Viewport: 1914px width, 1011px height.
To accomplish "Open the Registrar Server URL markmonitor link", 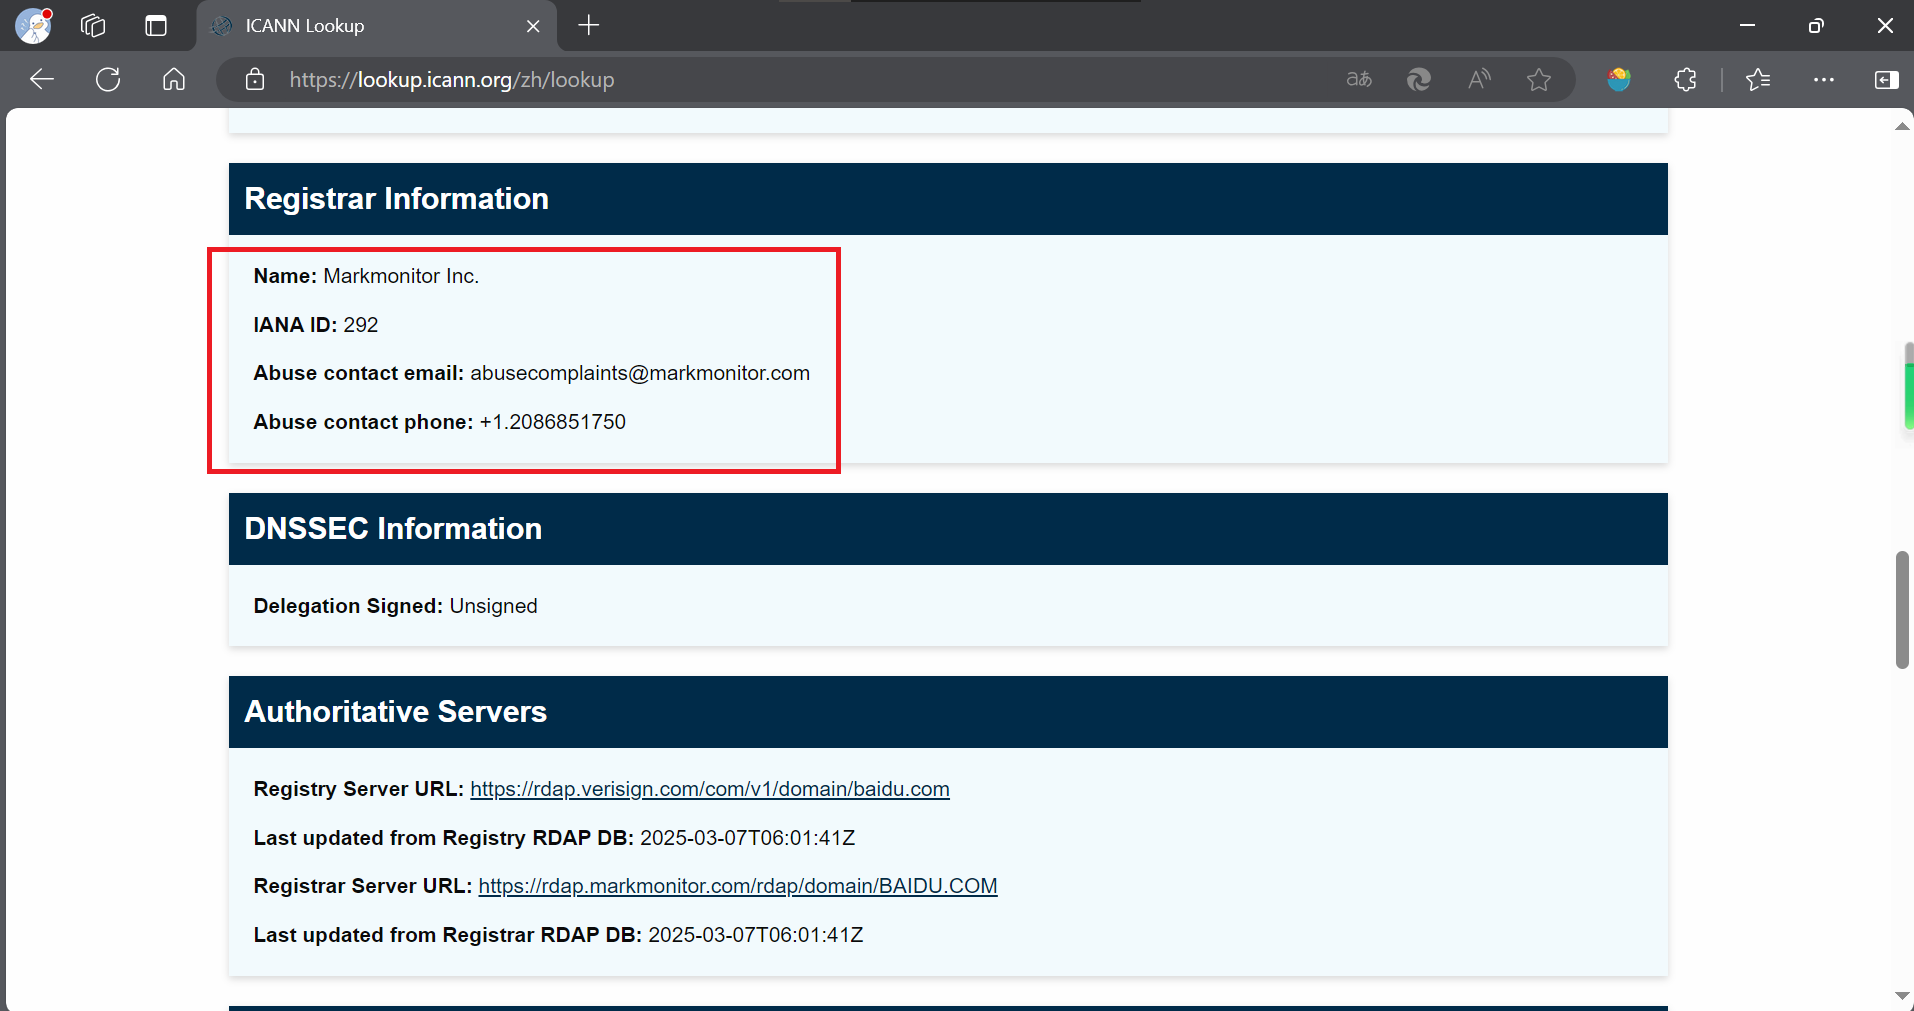I will 738,886.
